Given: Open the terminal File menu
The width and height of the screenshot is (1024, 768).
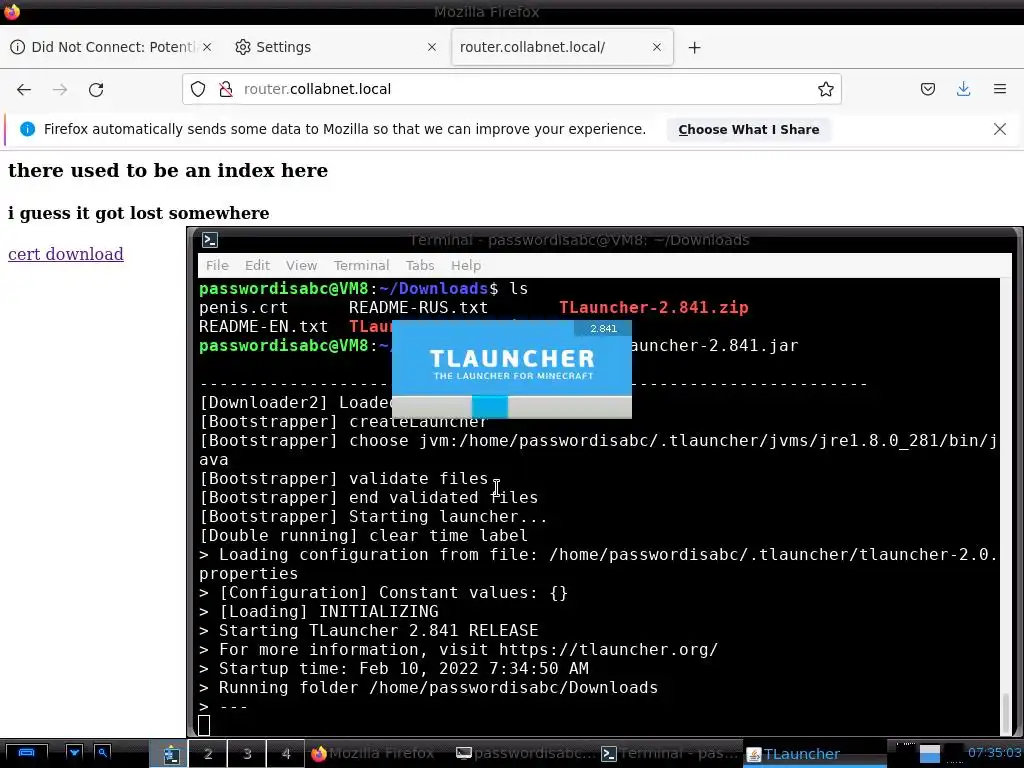Looking at the screenshot, I should click(x=217, y=265).
